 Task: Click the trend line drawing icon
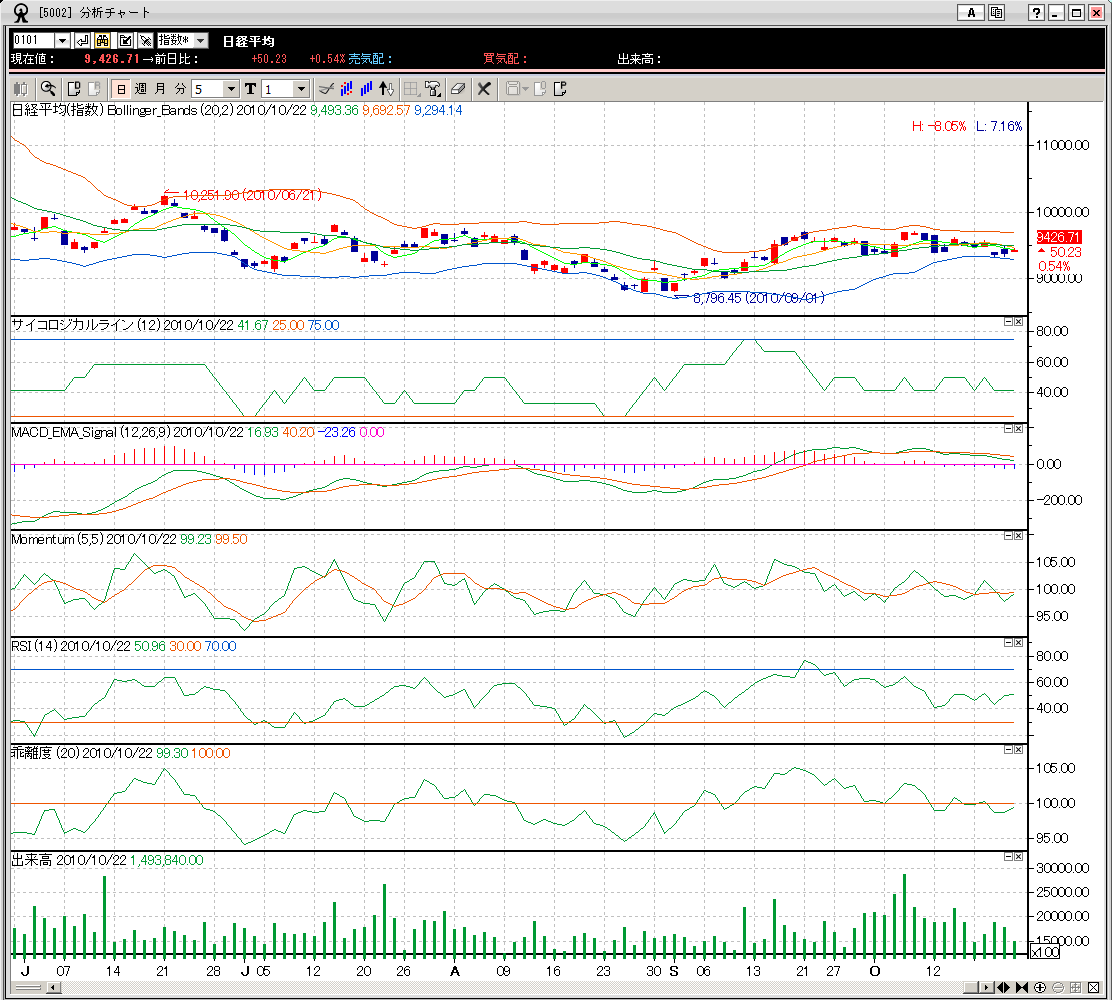point(325,89)
